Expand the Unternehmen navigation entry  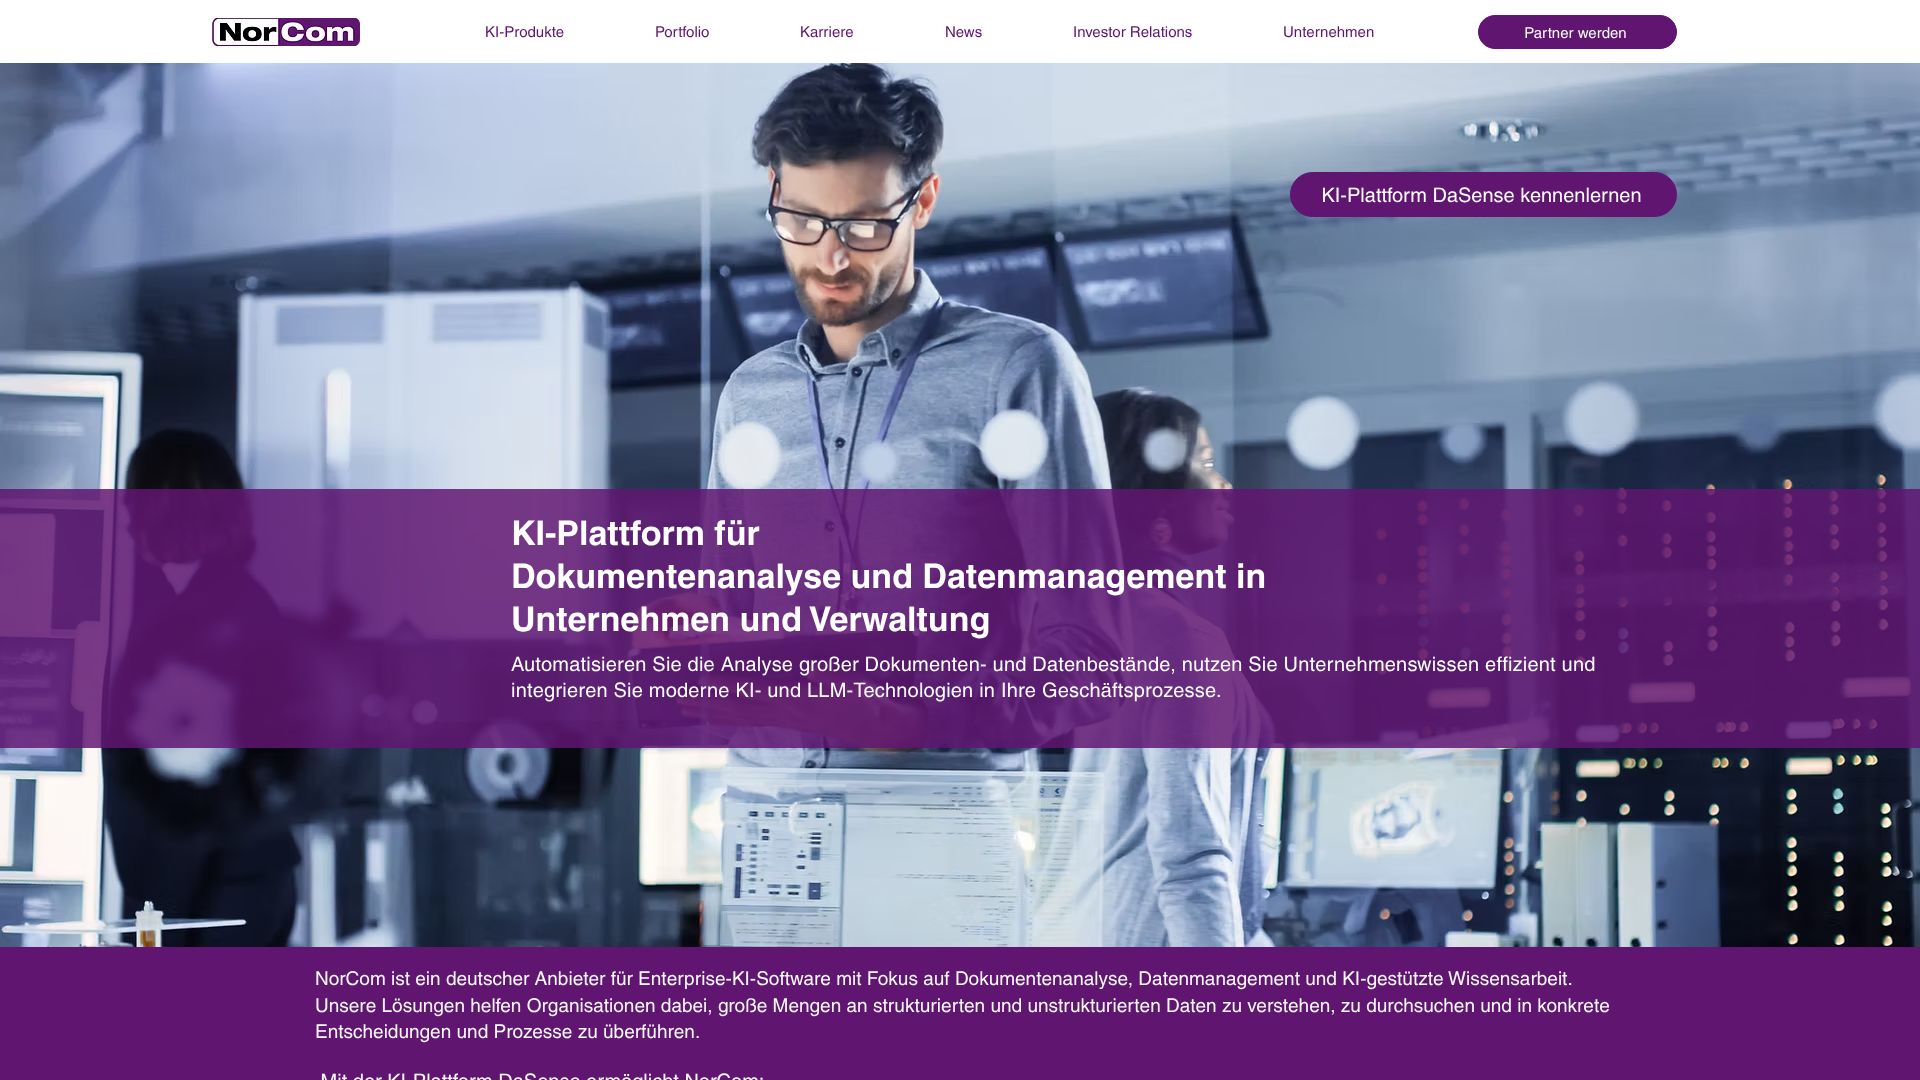point(1328,32)
